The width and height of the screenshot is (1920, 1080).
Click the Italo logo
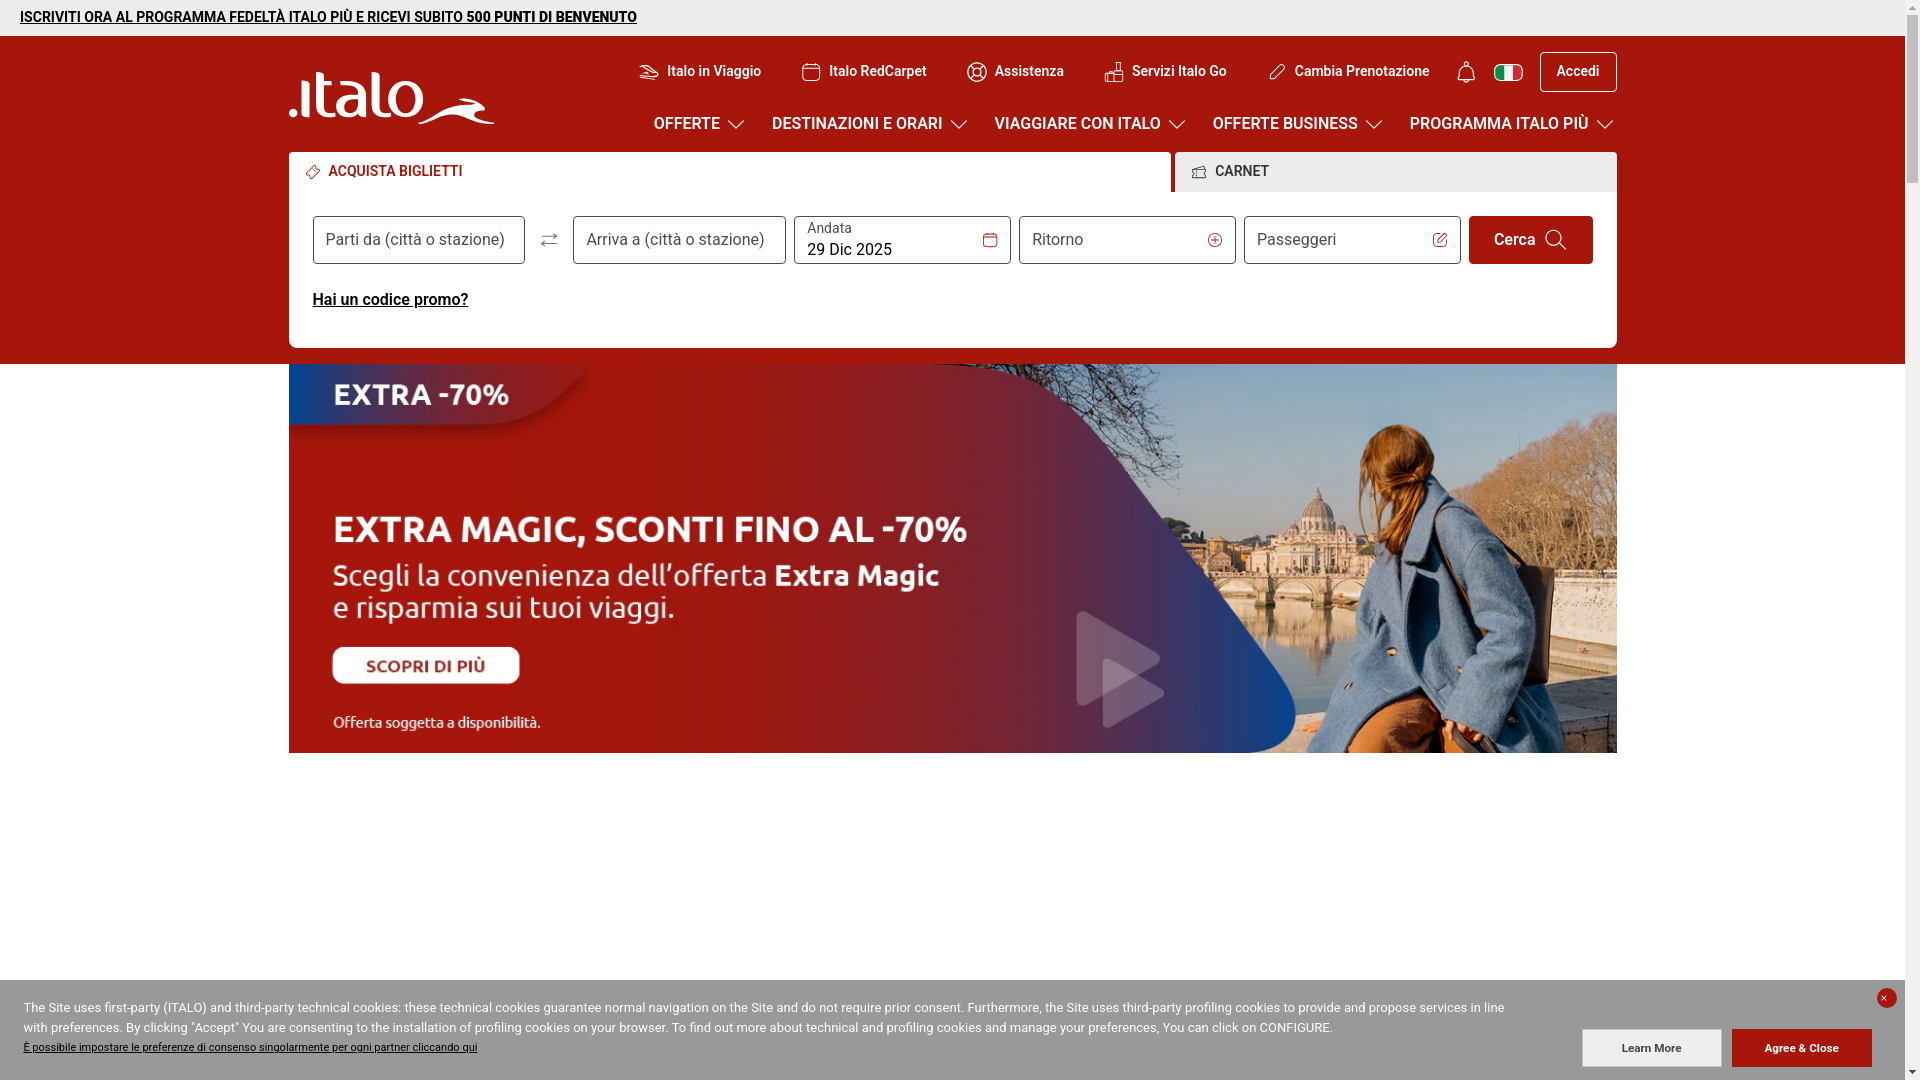click(x=391, y=98)
